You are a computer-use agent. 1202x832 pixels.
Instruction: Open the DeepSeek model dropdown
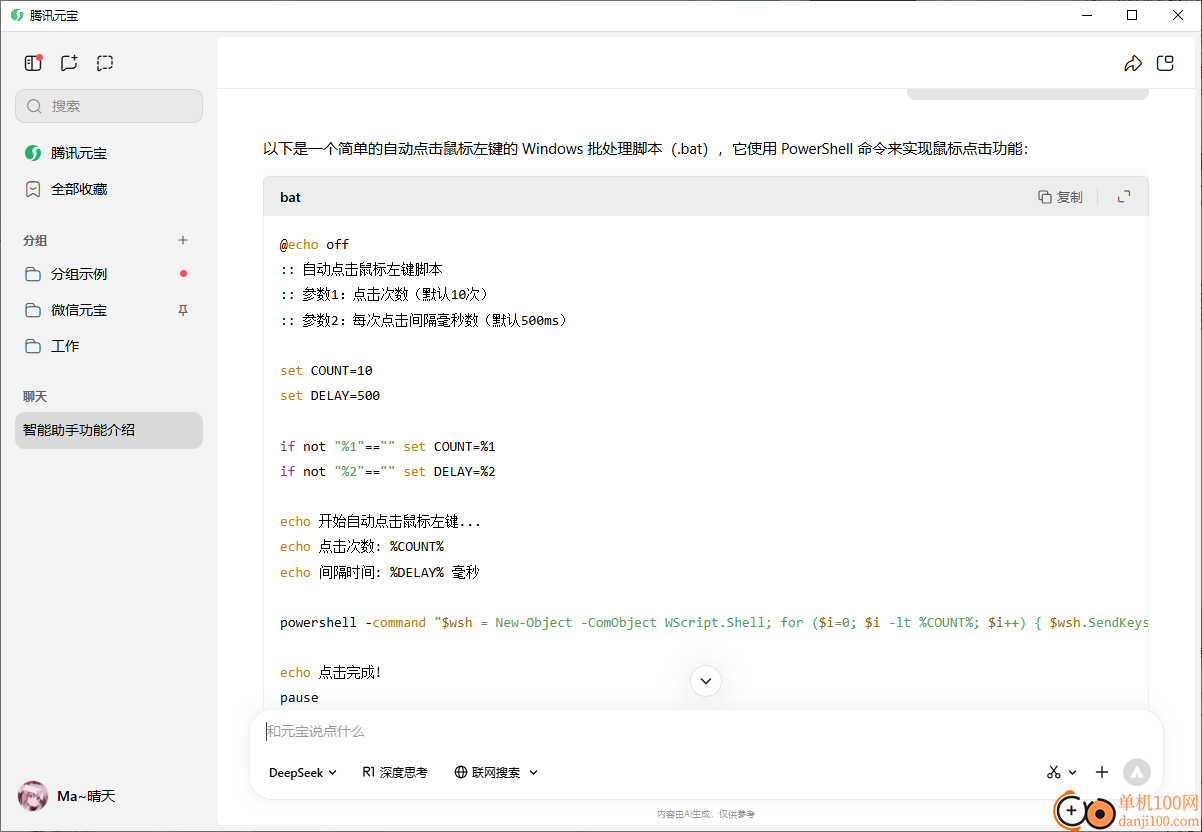(x=303, y=772)
